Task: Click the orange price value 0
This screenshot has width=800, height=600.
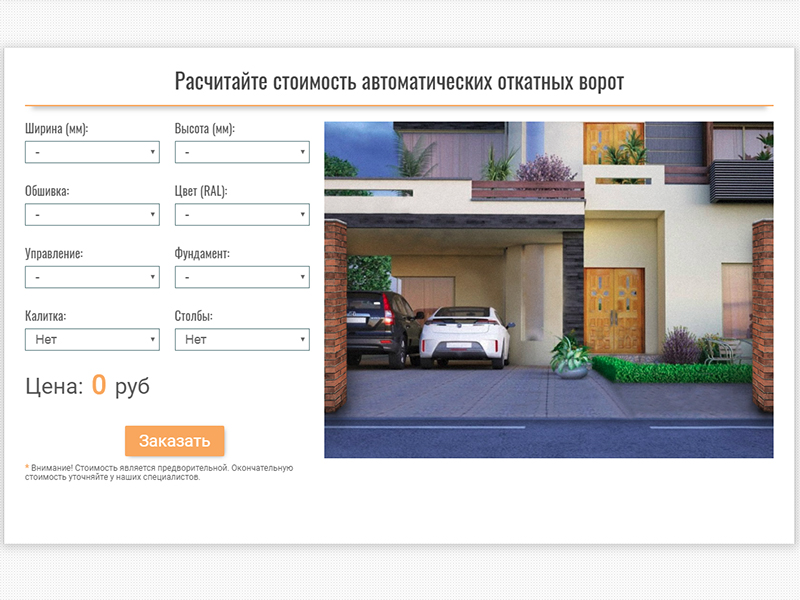Action: click(98, 385)
